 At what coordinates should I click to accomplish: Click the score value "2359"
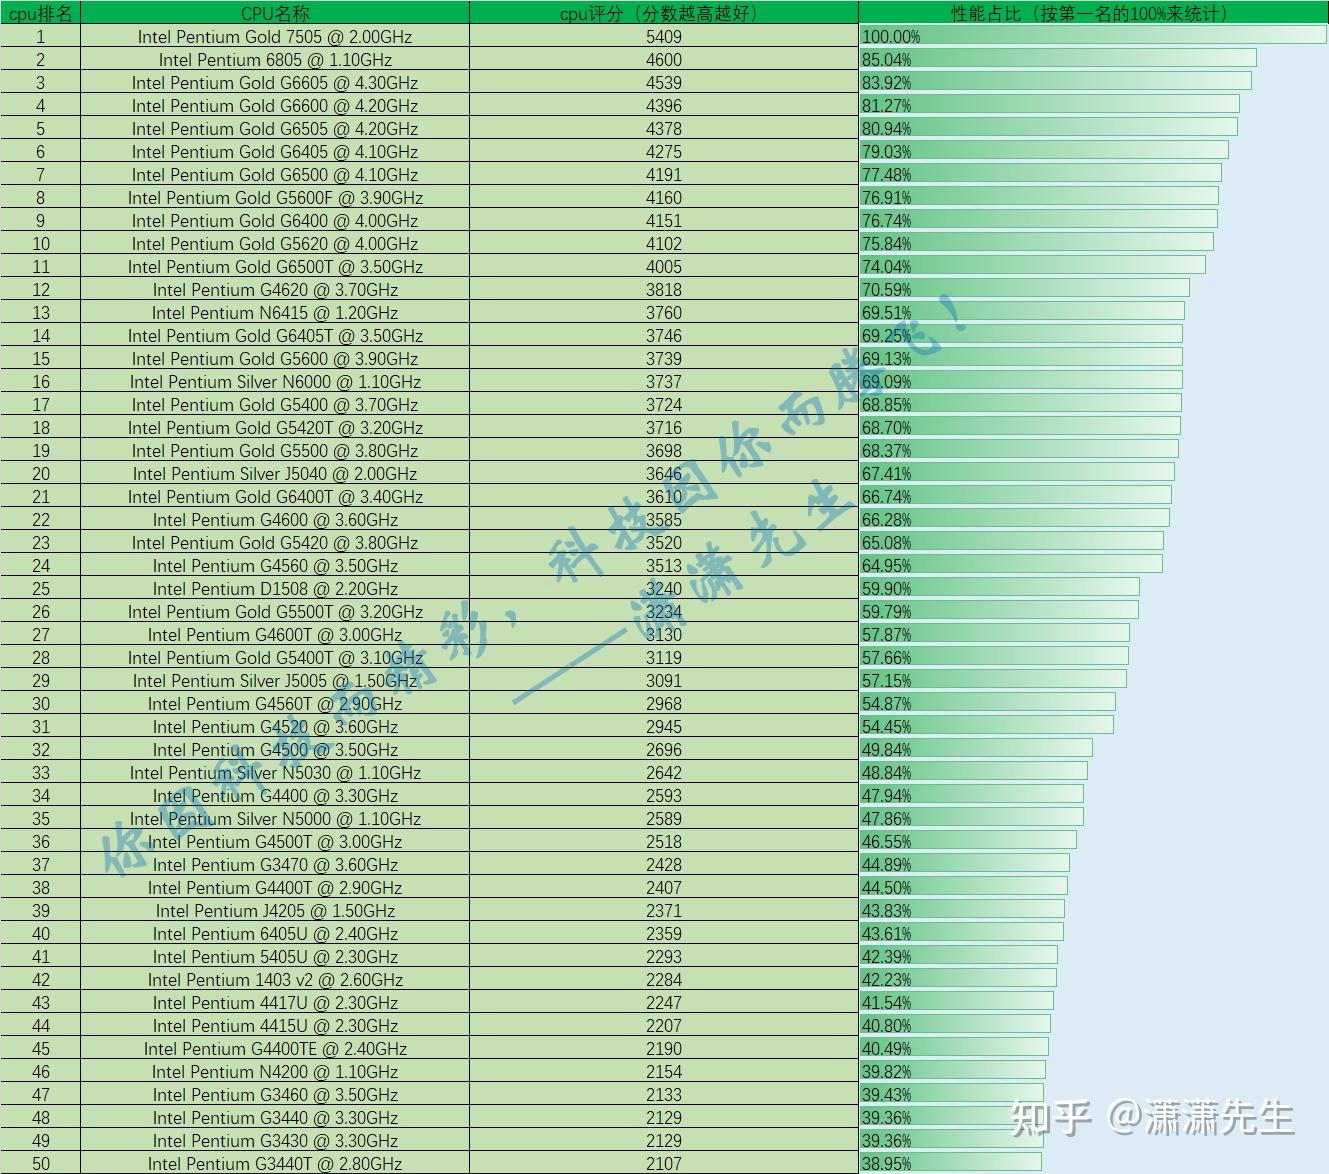(664, 933)
